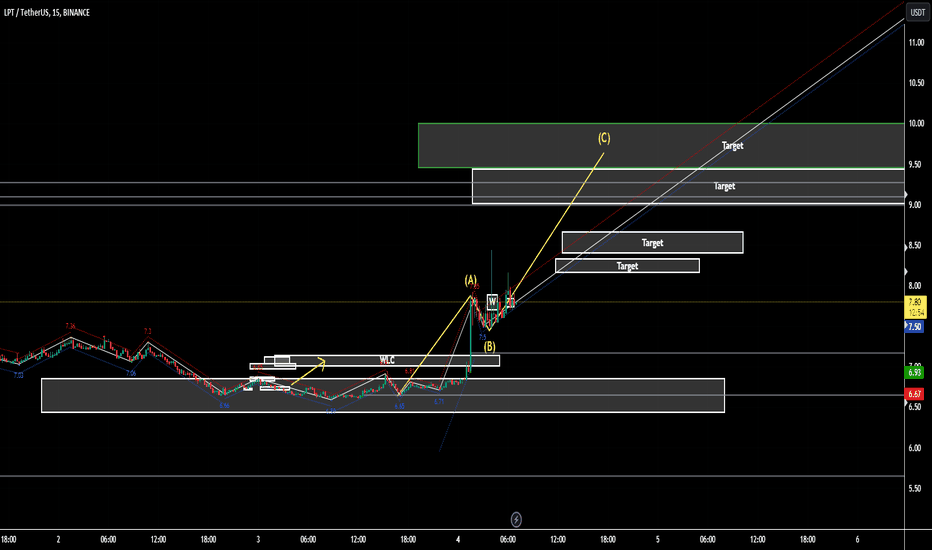This screenshot has height=550, width=932.
Task: Click the 6.00 price axis label
Action: [916, 448]
